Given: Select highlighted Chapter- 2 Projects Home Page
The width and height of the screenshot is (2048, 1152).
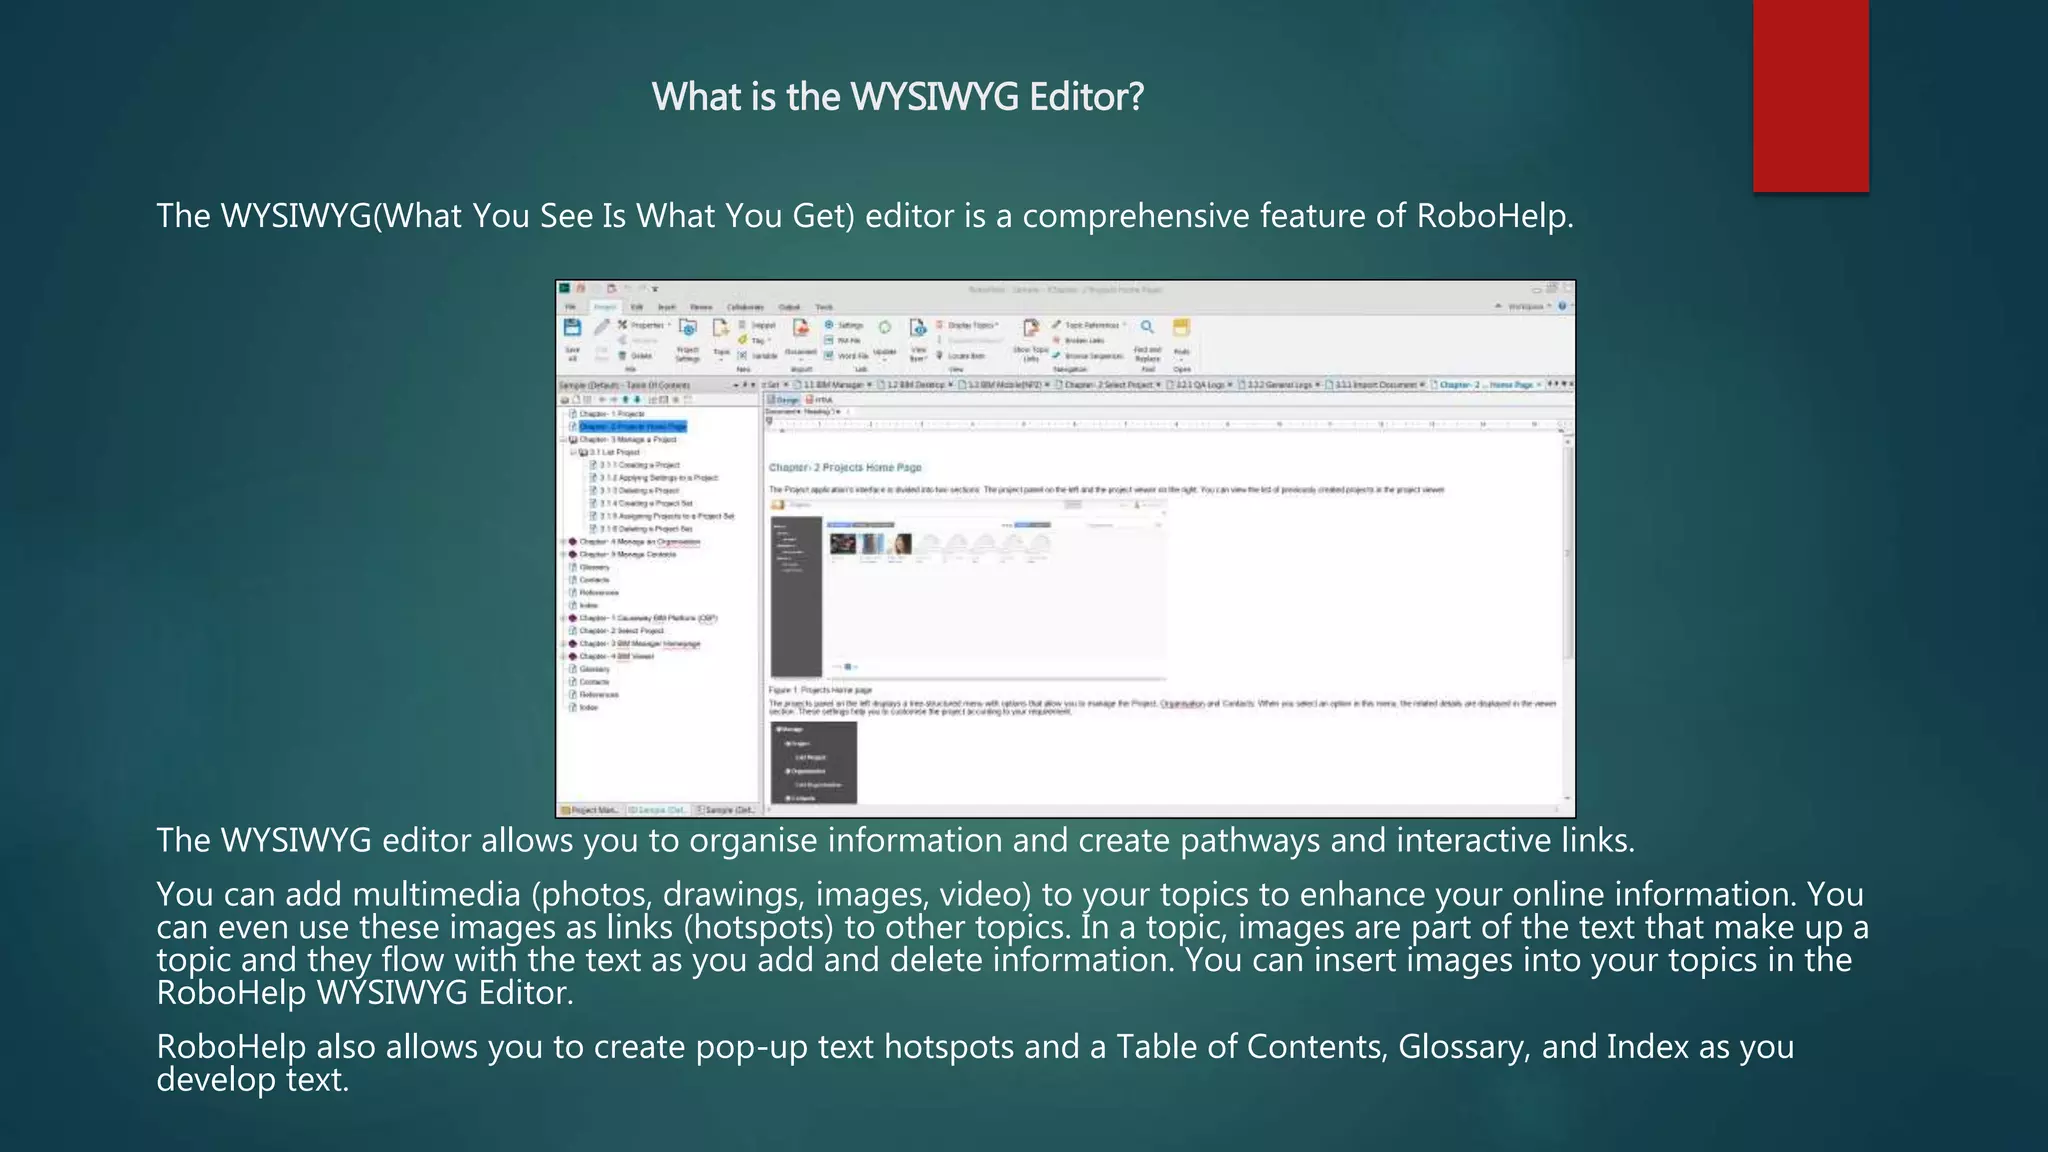Looking at the screenshot, I should coord(632,426).
